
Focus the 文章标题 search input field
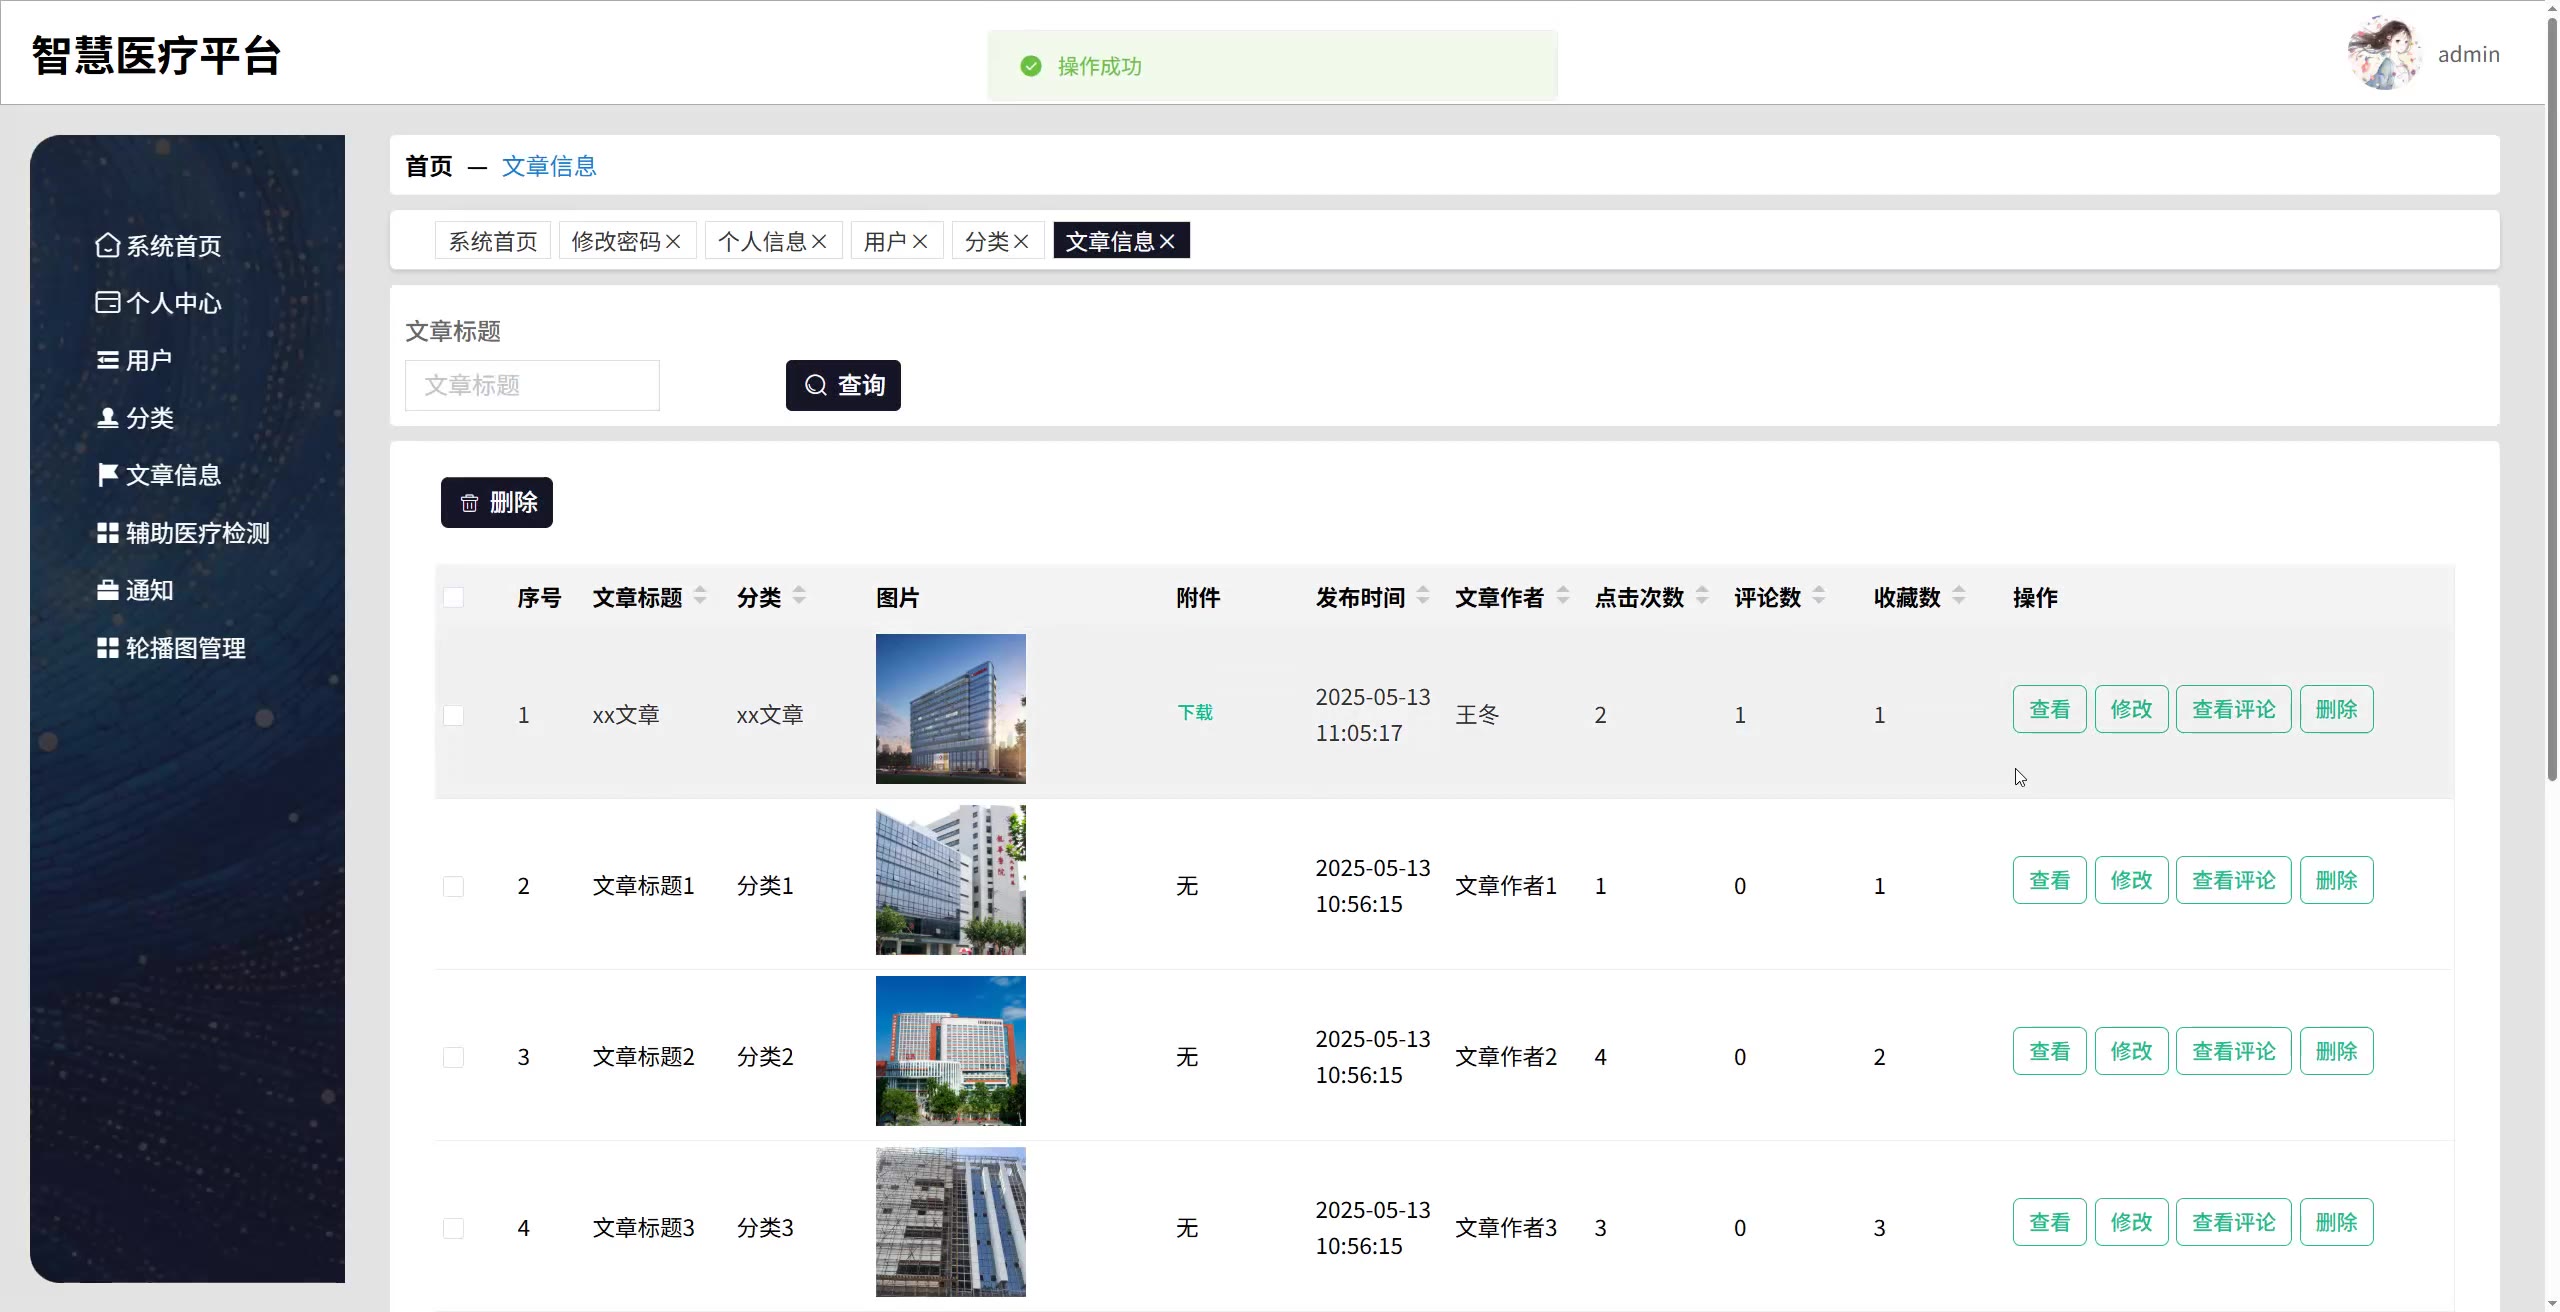click(x=532, y=385)
